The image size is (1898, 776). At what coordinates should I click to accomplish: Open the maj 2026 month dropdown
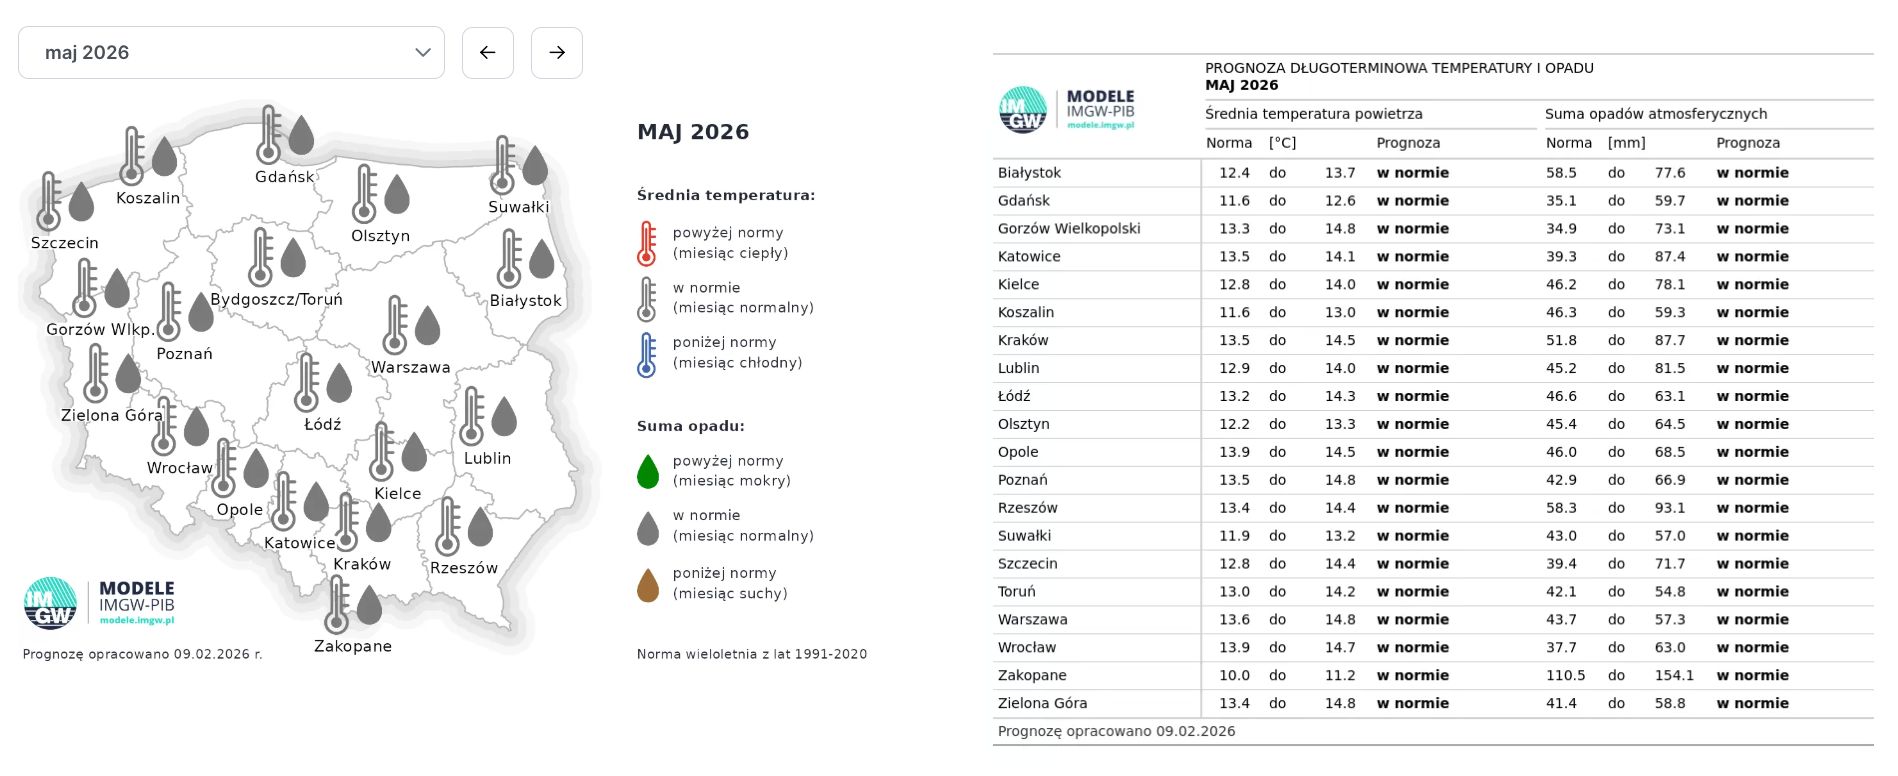tap(231, 53)
